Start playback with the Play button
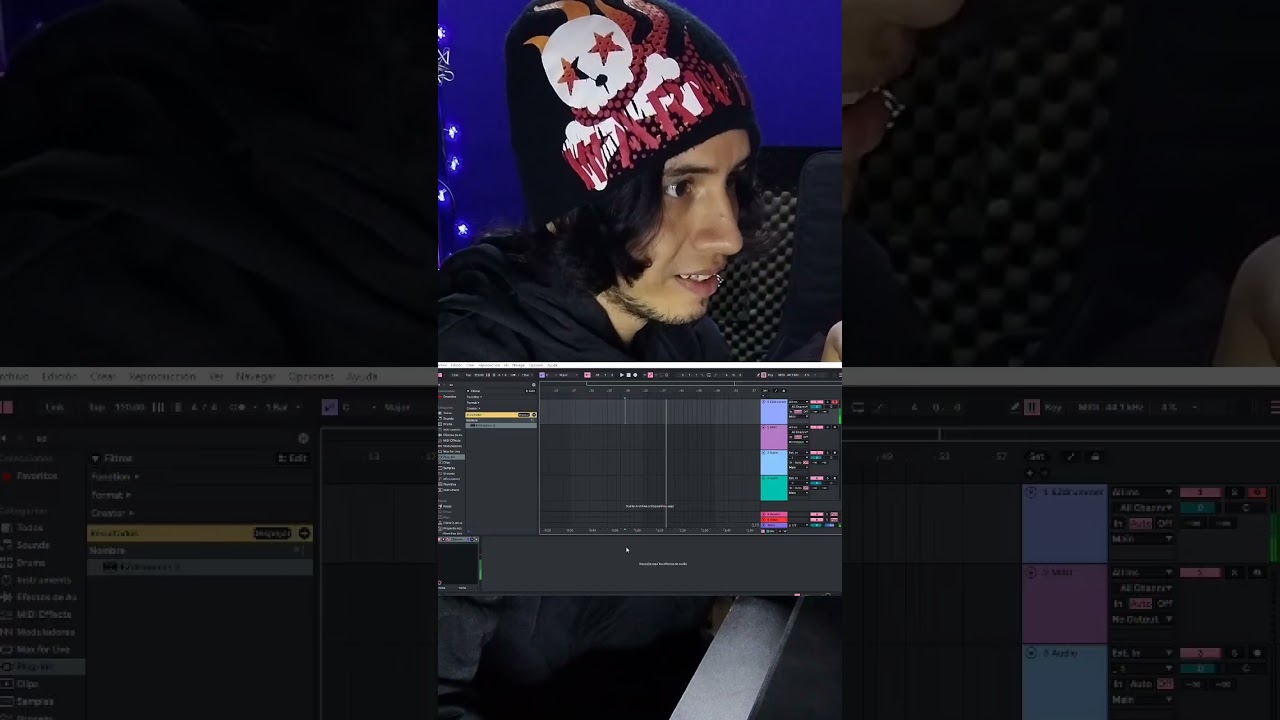This screenshot has height=720, width=1280. (x=621, y=375)
